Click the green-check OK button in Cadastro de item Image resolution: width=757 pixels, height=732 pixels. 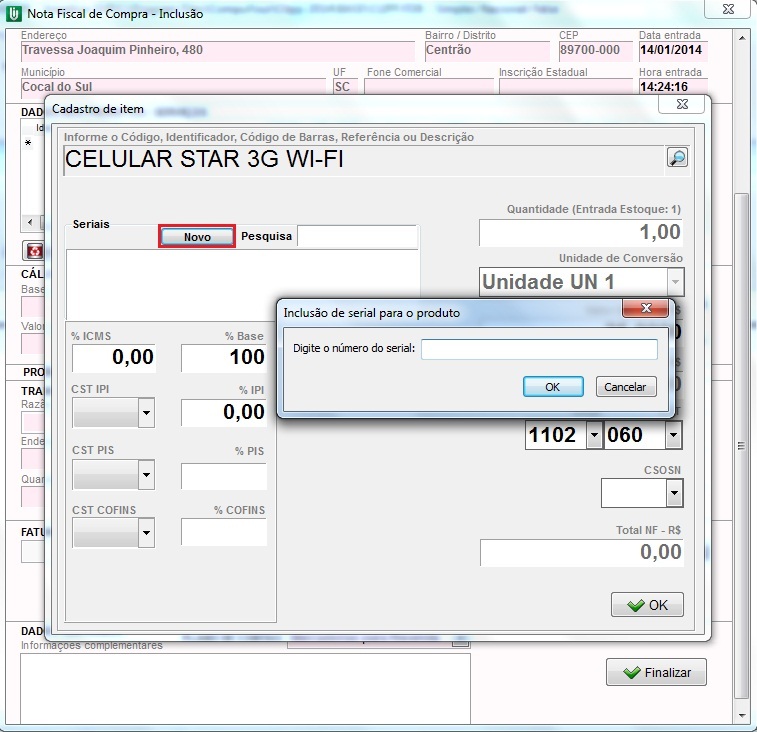[x=647, y=605]
